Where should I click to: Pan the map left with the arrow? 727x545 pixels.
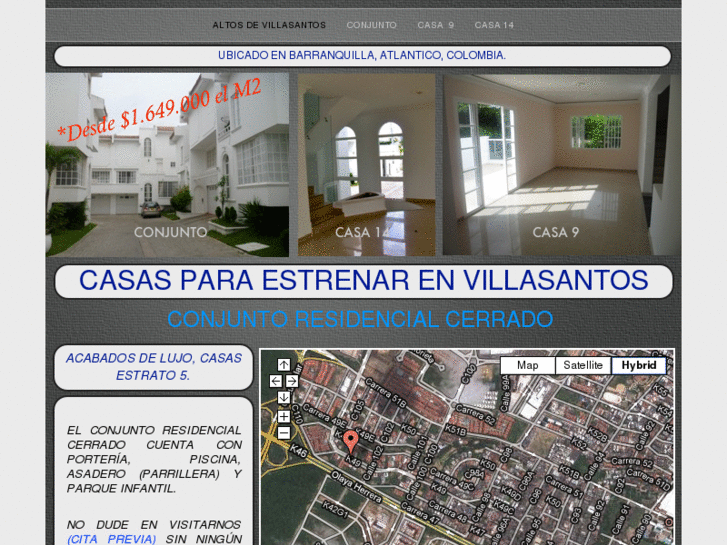point(275,381)
